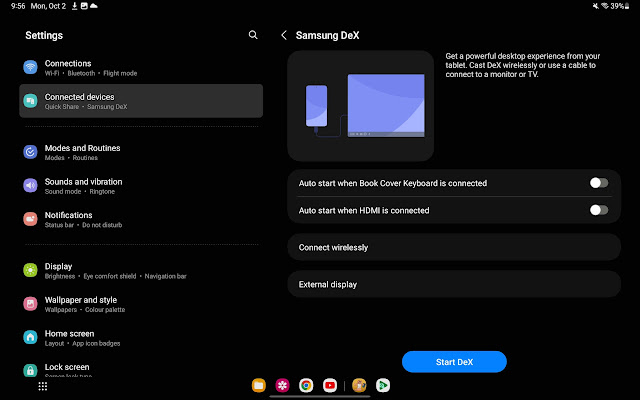Launch the Play Games taskbar app
Viewport: 640px width, 400px height.
[x=383, y=385]
